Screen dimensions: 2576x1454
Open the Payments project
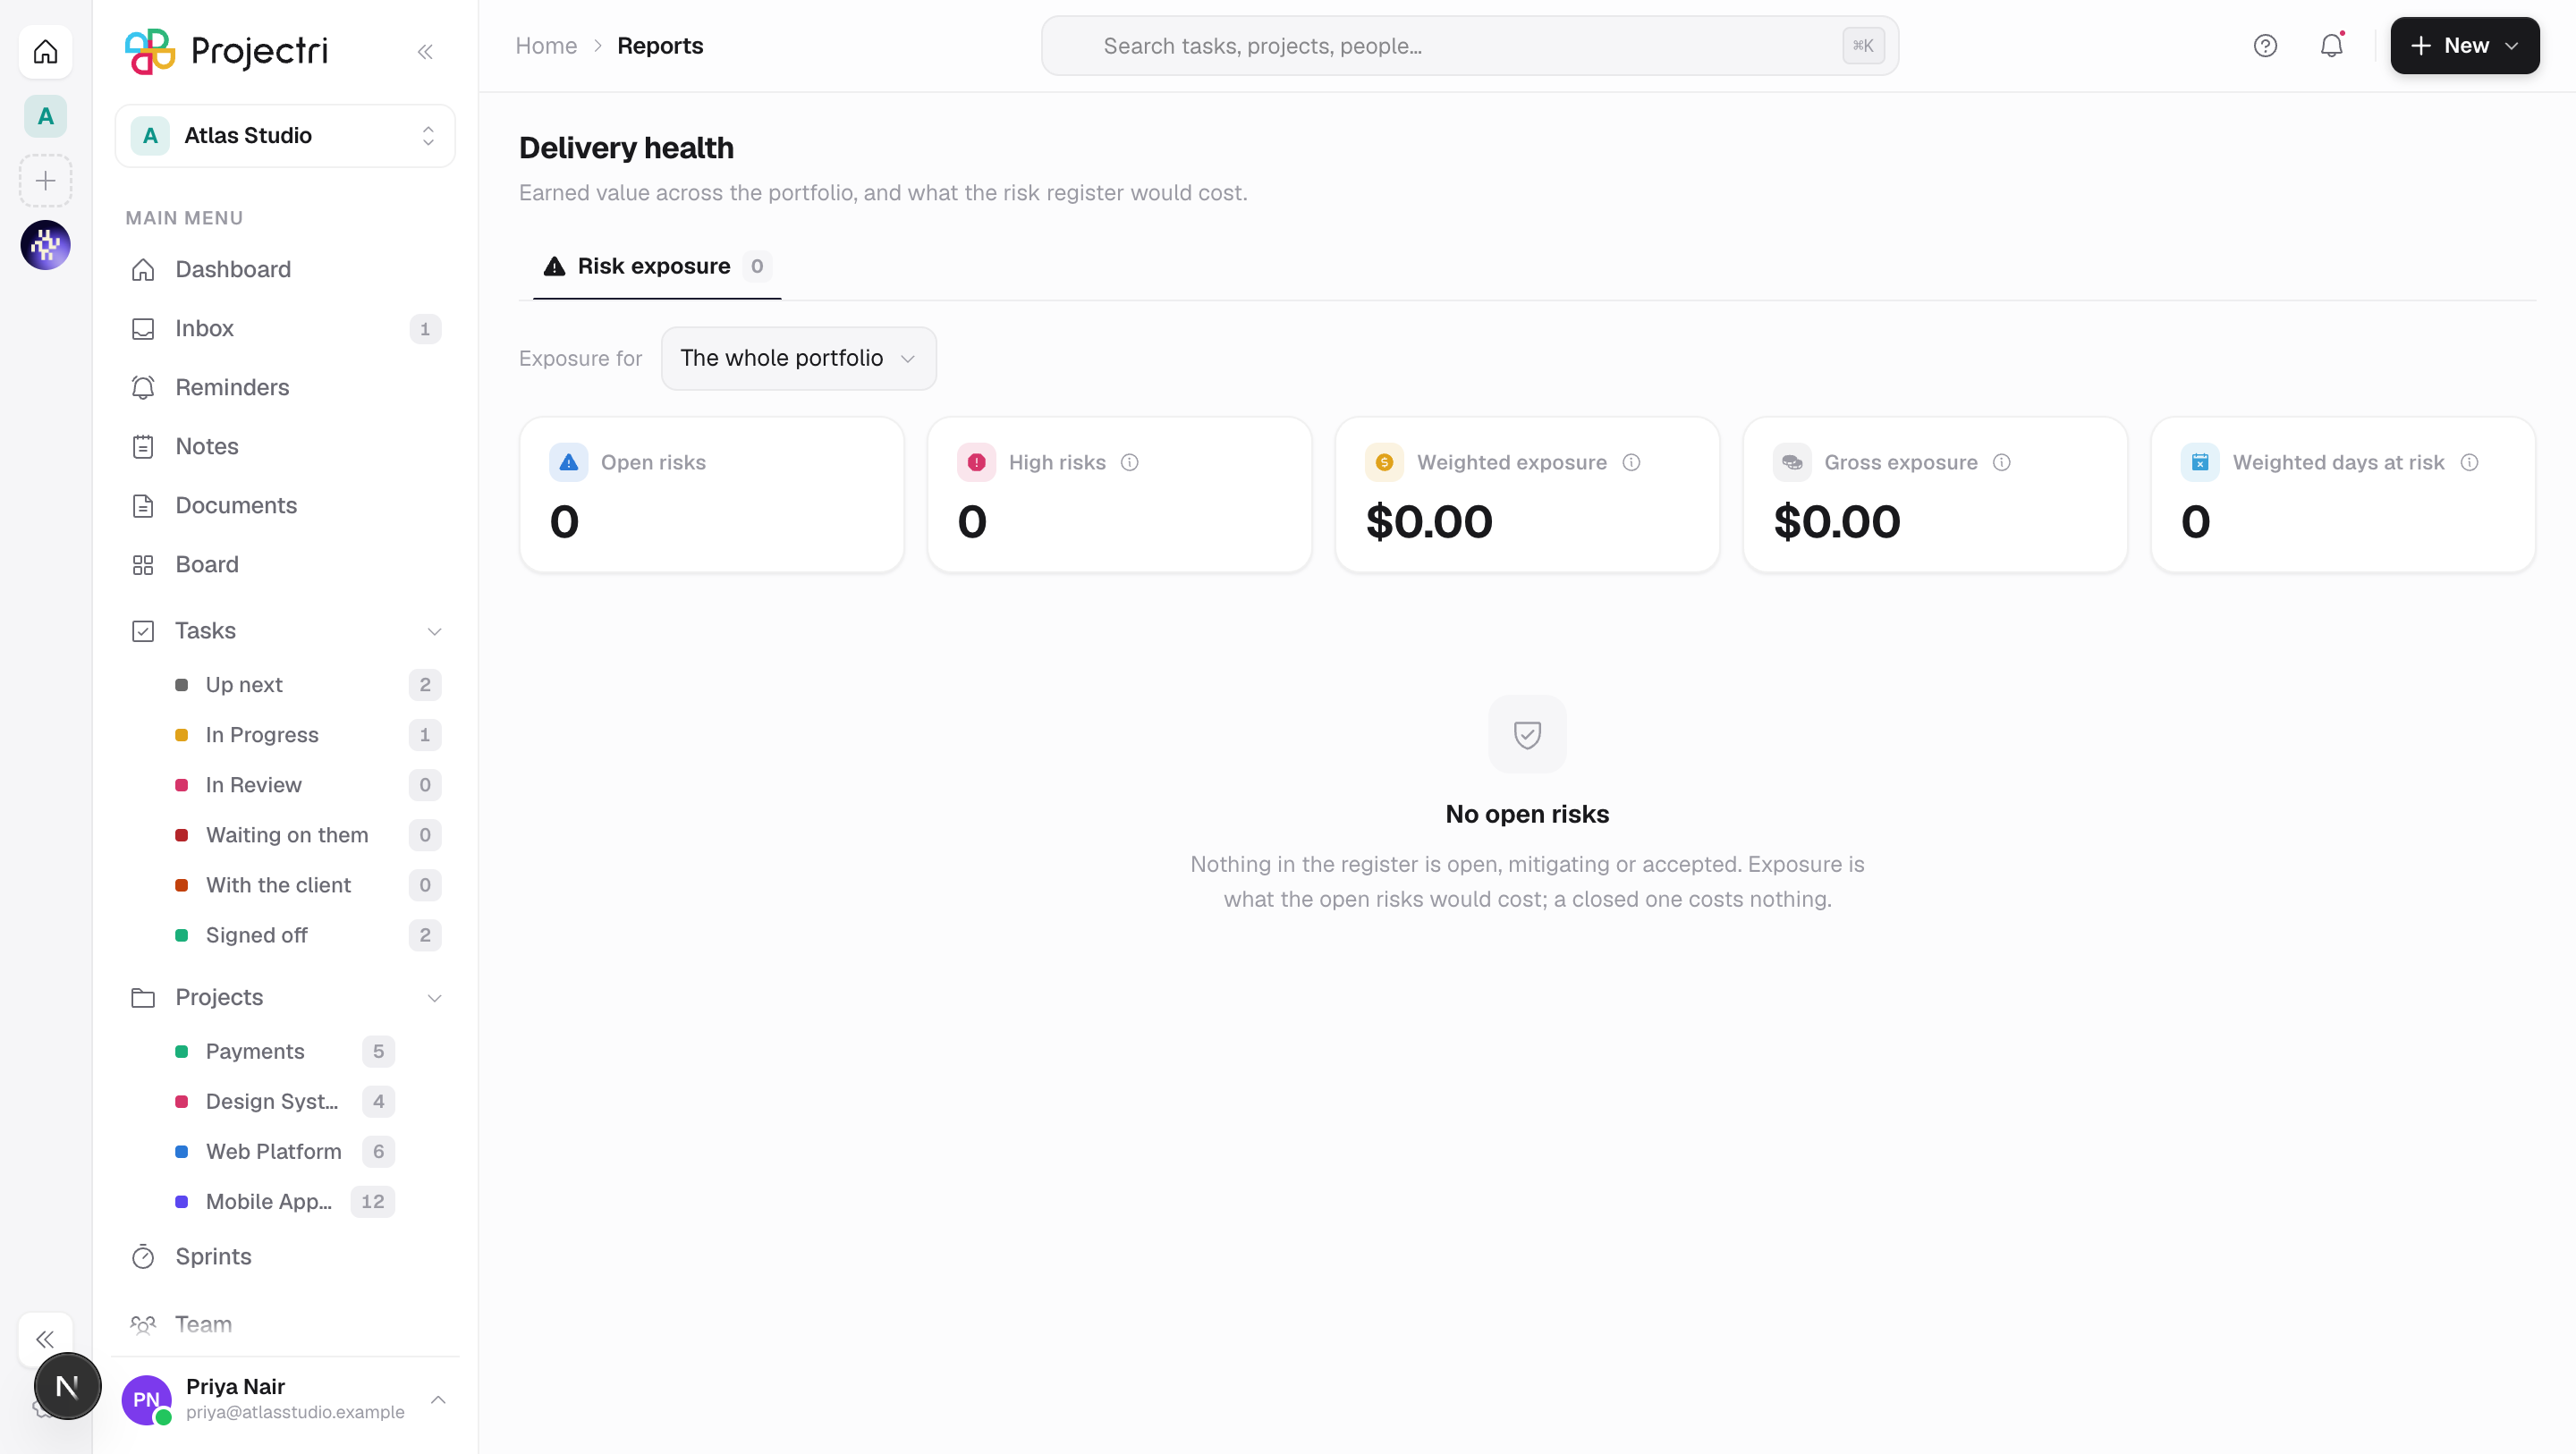[x=285, y=1051]
